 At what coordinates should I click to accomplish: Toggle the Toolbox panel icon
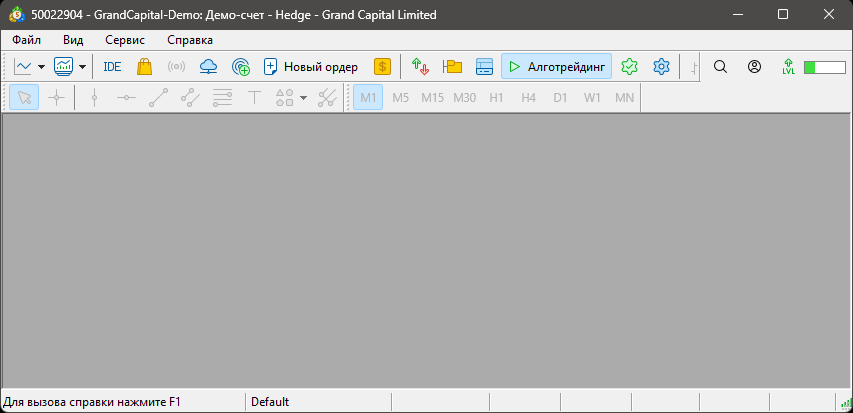click(x=484, y=67)
